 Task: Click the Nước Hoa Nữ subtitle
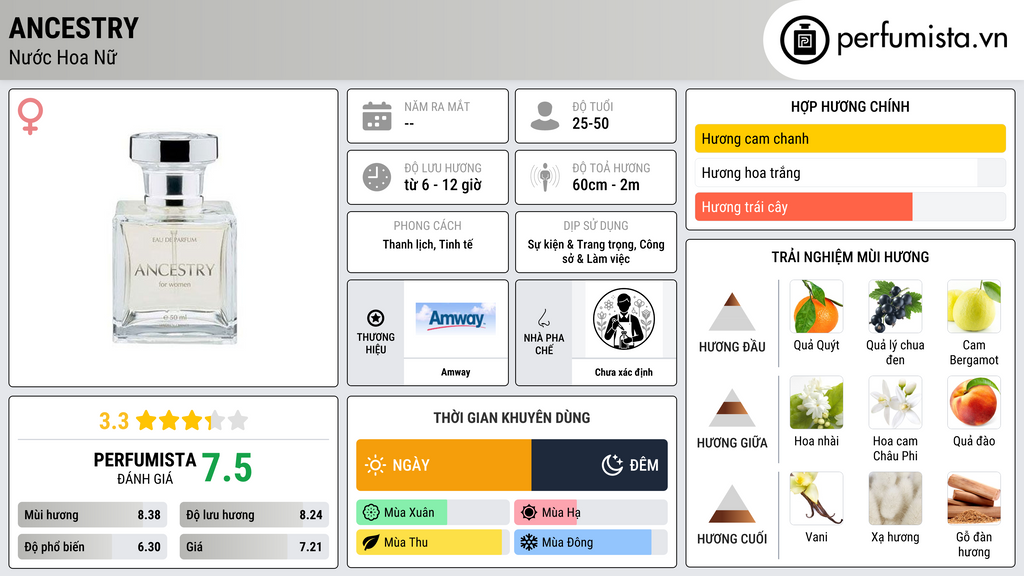63,58
